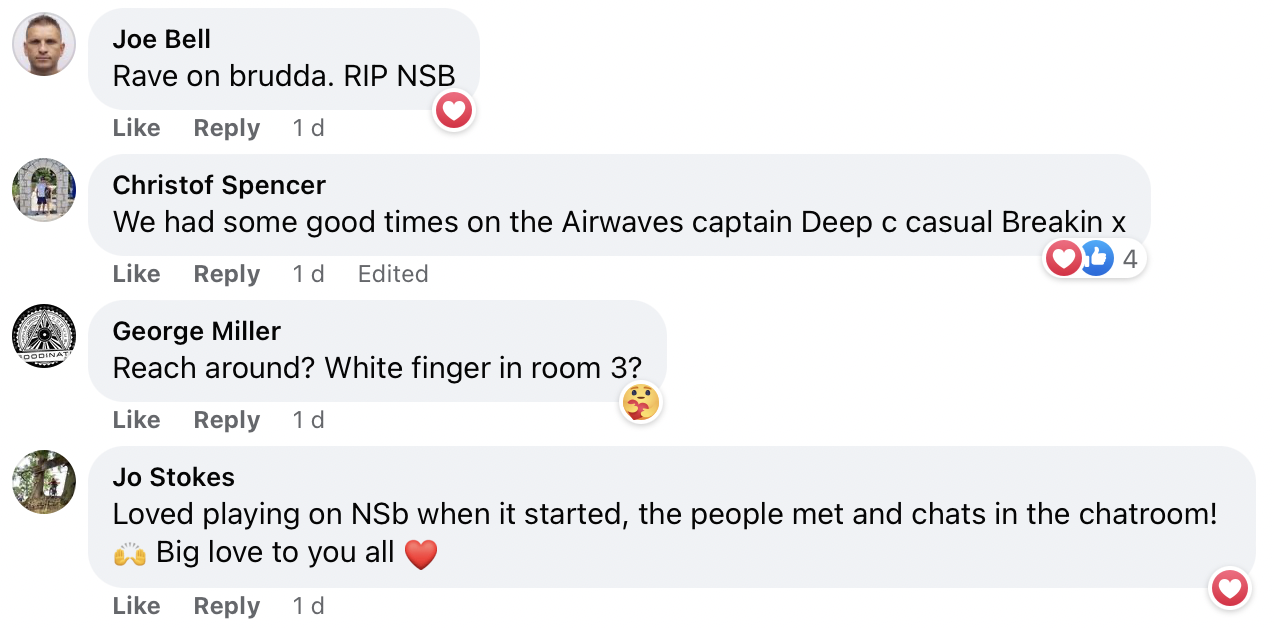Viewport: 1274px width, 628px height.
Task: View edit history via Edited label
Action: (x=393, y=274)
